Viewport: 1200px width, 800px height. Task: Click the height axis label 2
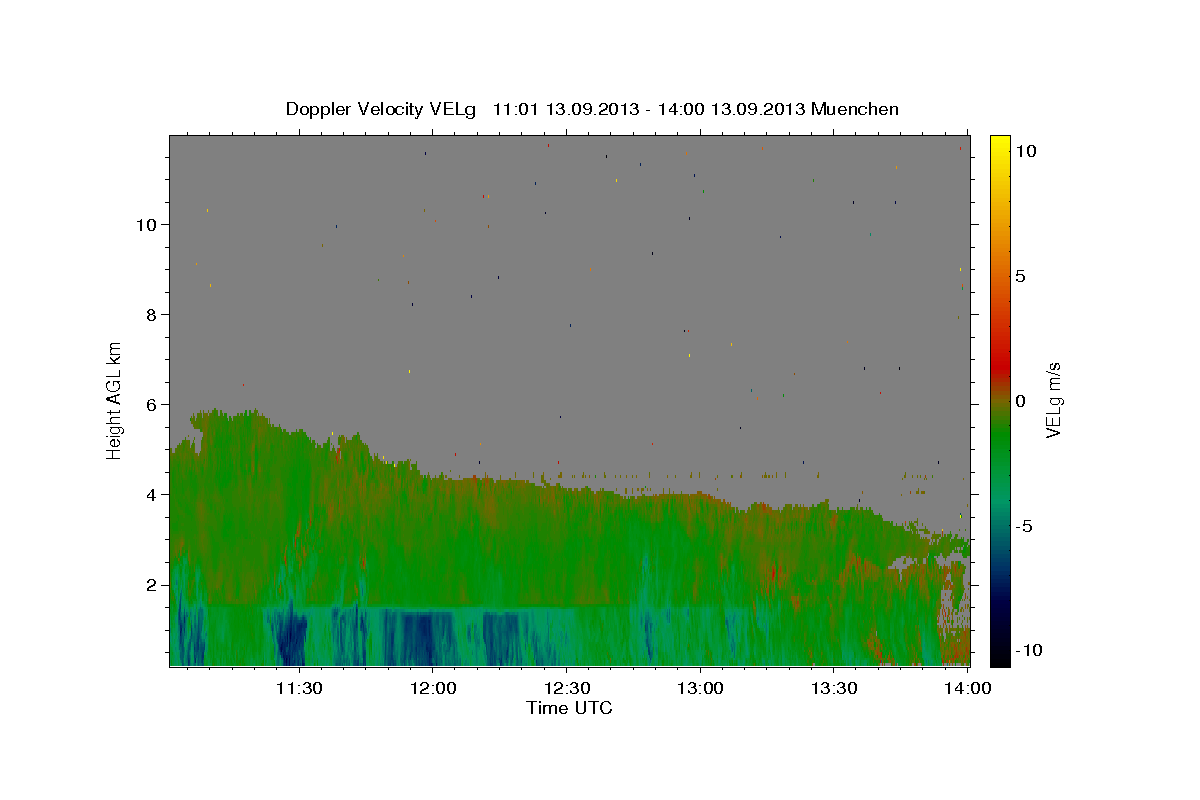[153, 584]
